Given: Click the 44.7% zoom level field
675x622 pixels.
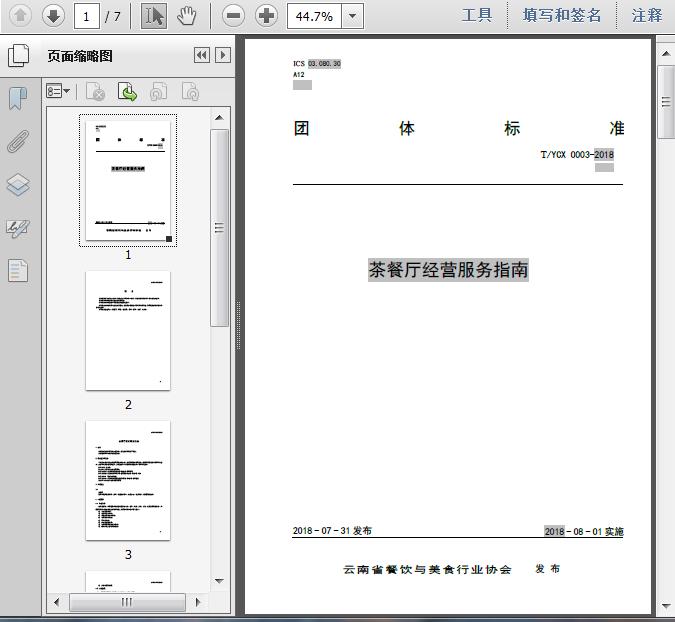Looking at the screenshot, I should coord(314,16).
